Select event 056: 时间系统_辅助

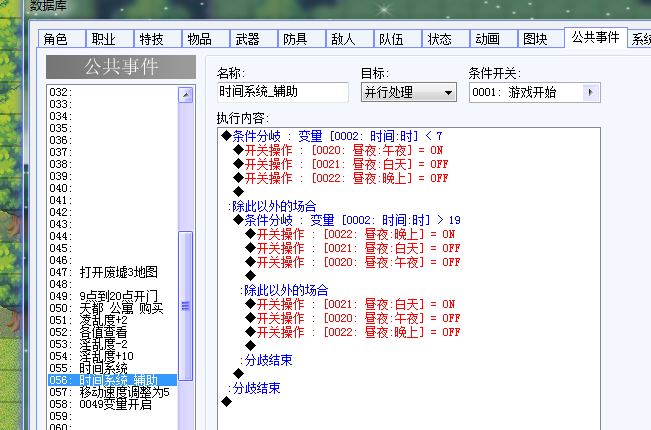click(113, 380)
